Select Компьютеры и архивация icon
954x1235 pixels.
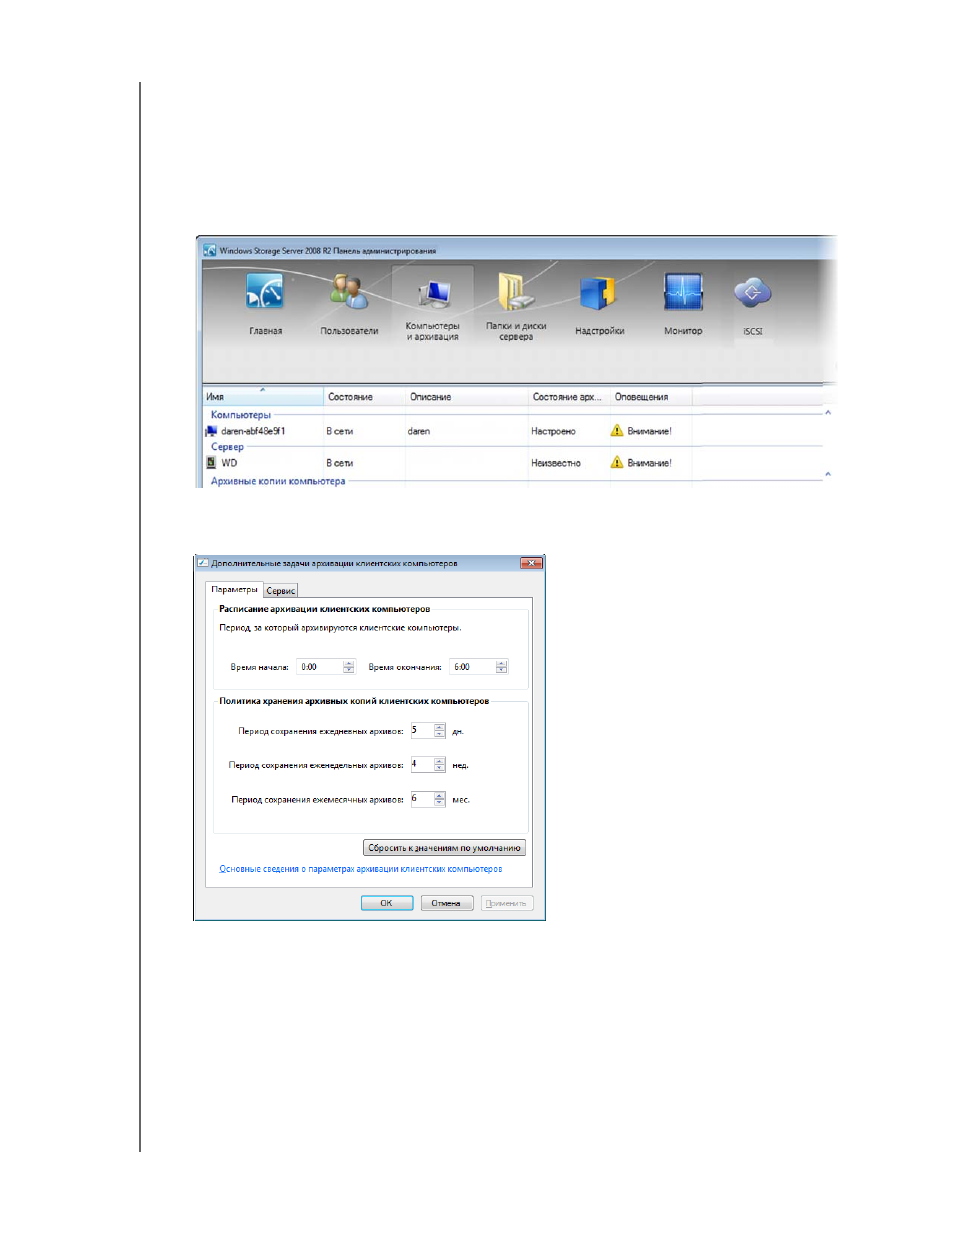tap(433, 294)
